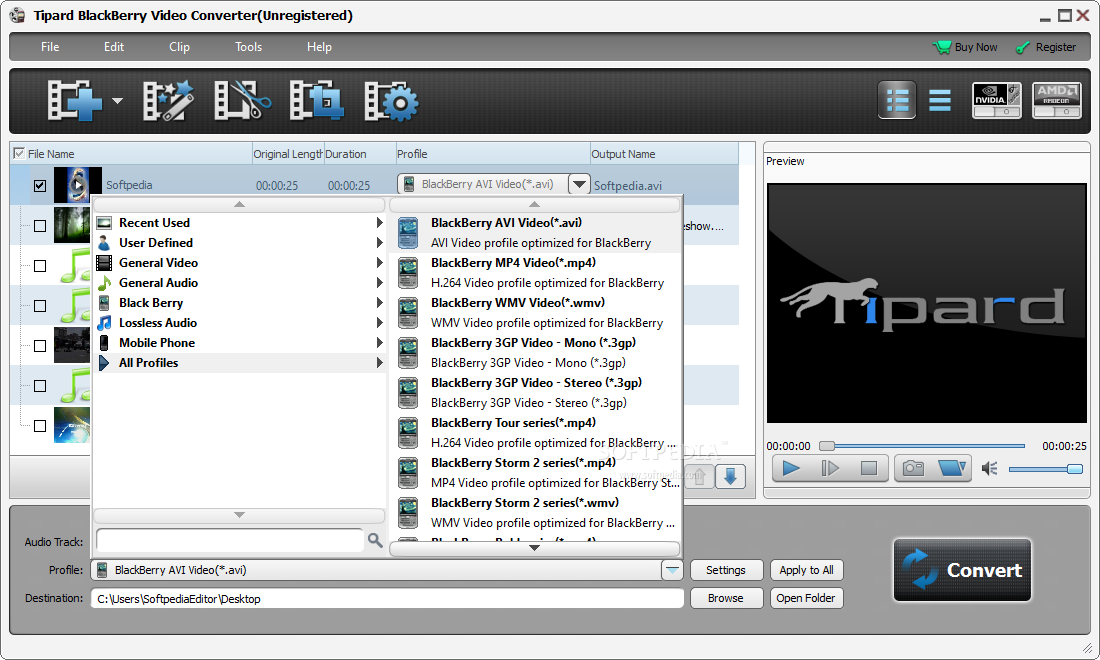Click the next frame step button
This screenshot has height=660, width=1100.
pos(830,468)
